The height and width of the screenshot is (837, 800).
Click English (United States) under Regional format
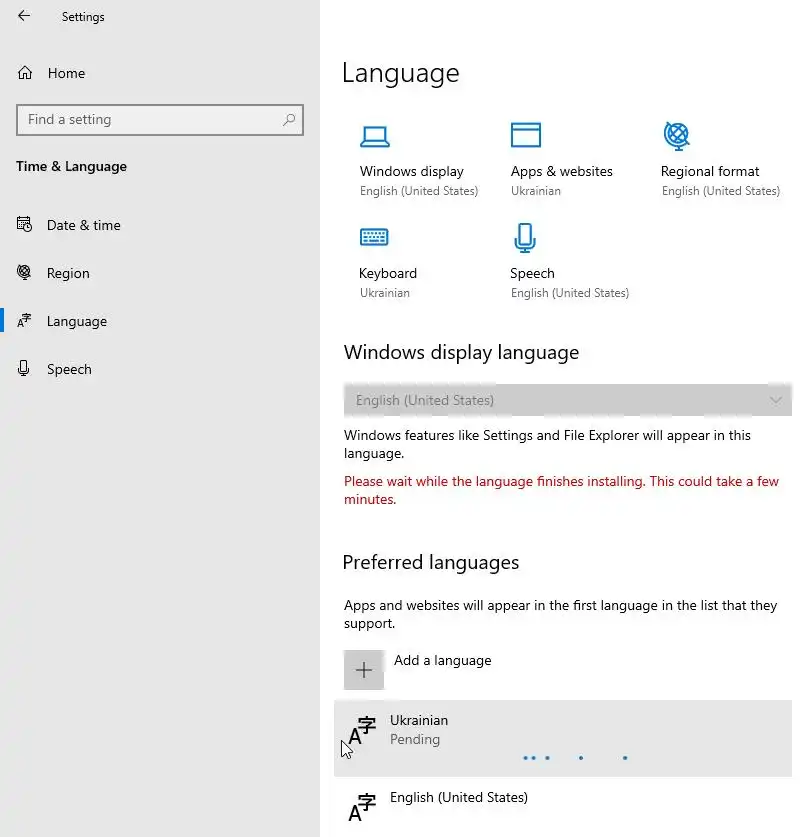pos(720,191)
